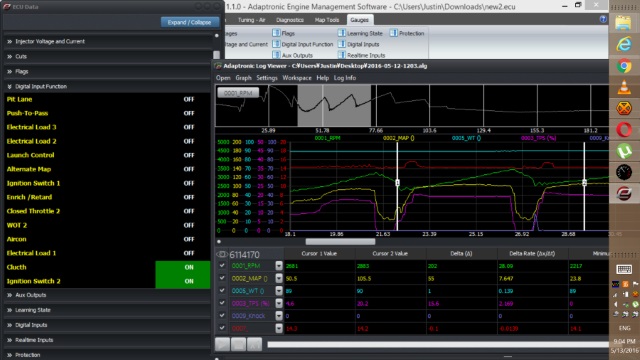640x360 pixels.
Task: Click the second white cursor line handle
Action: 584,183
